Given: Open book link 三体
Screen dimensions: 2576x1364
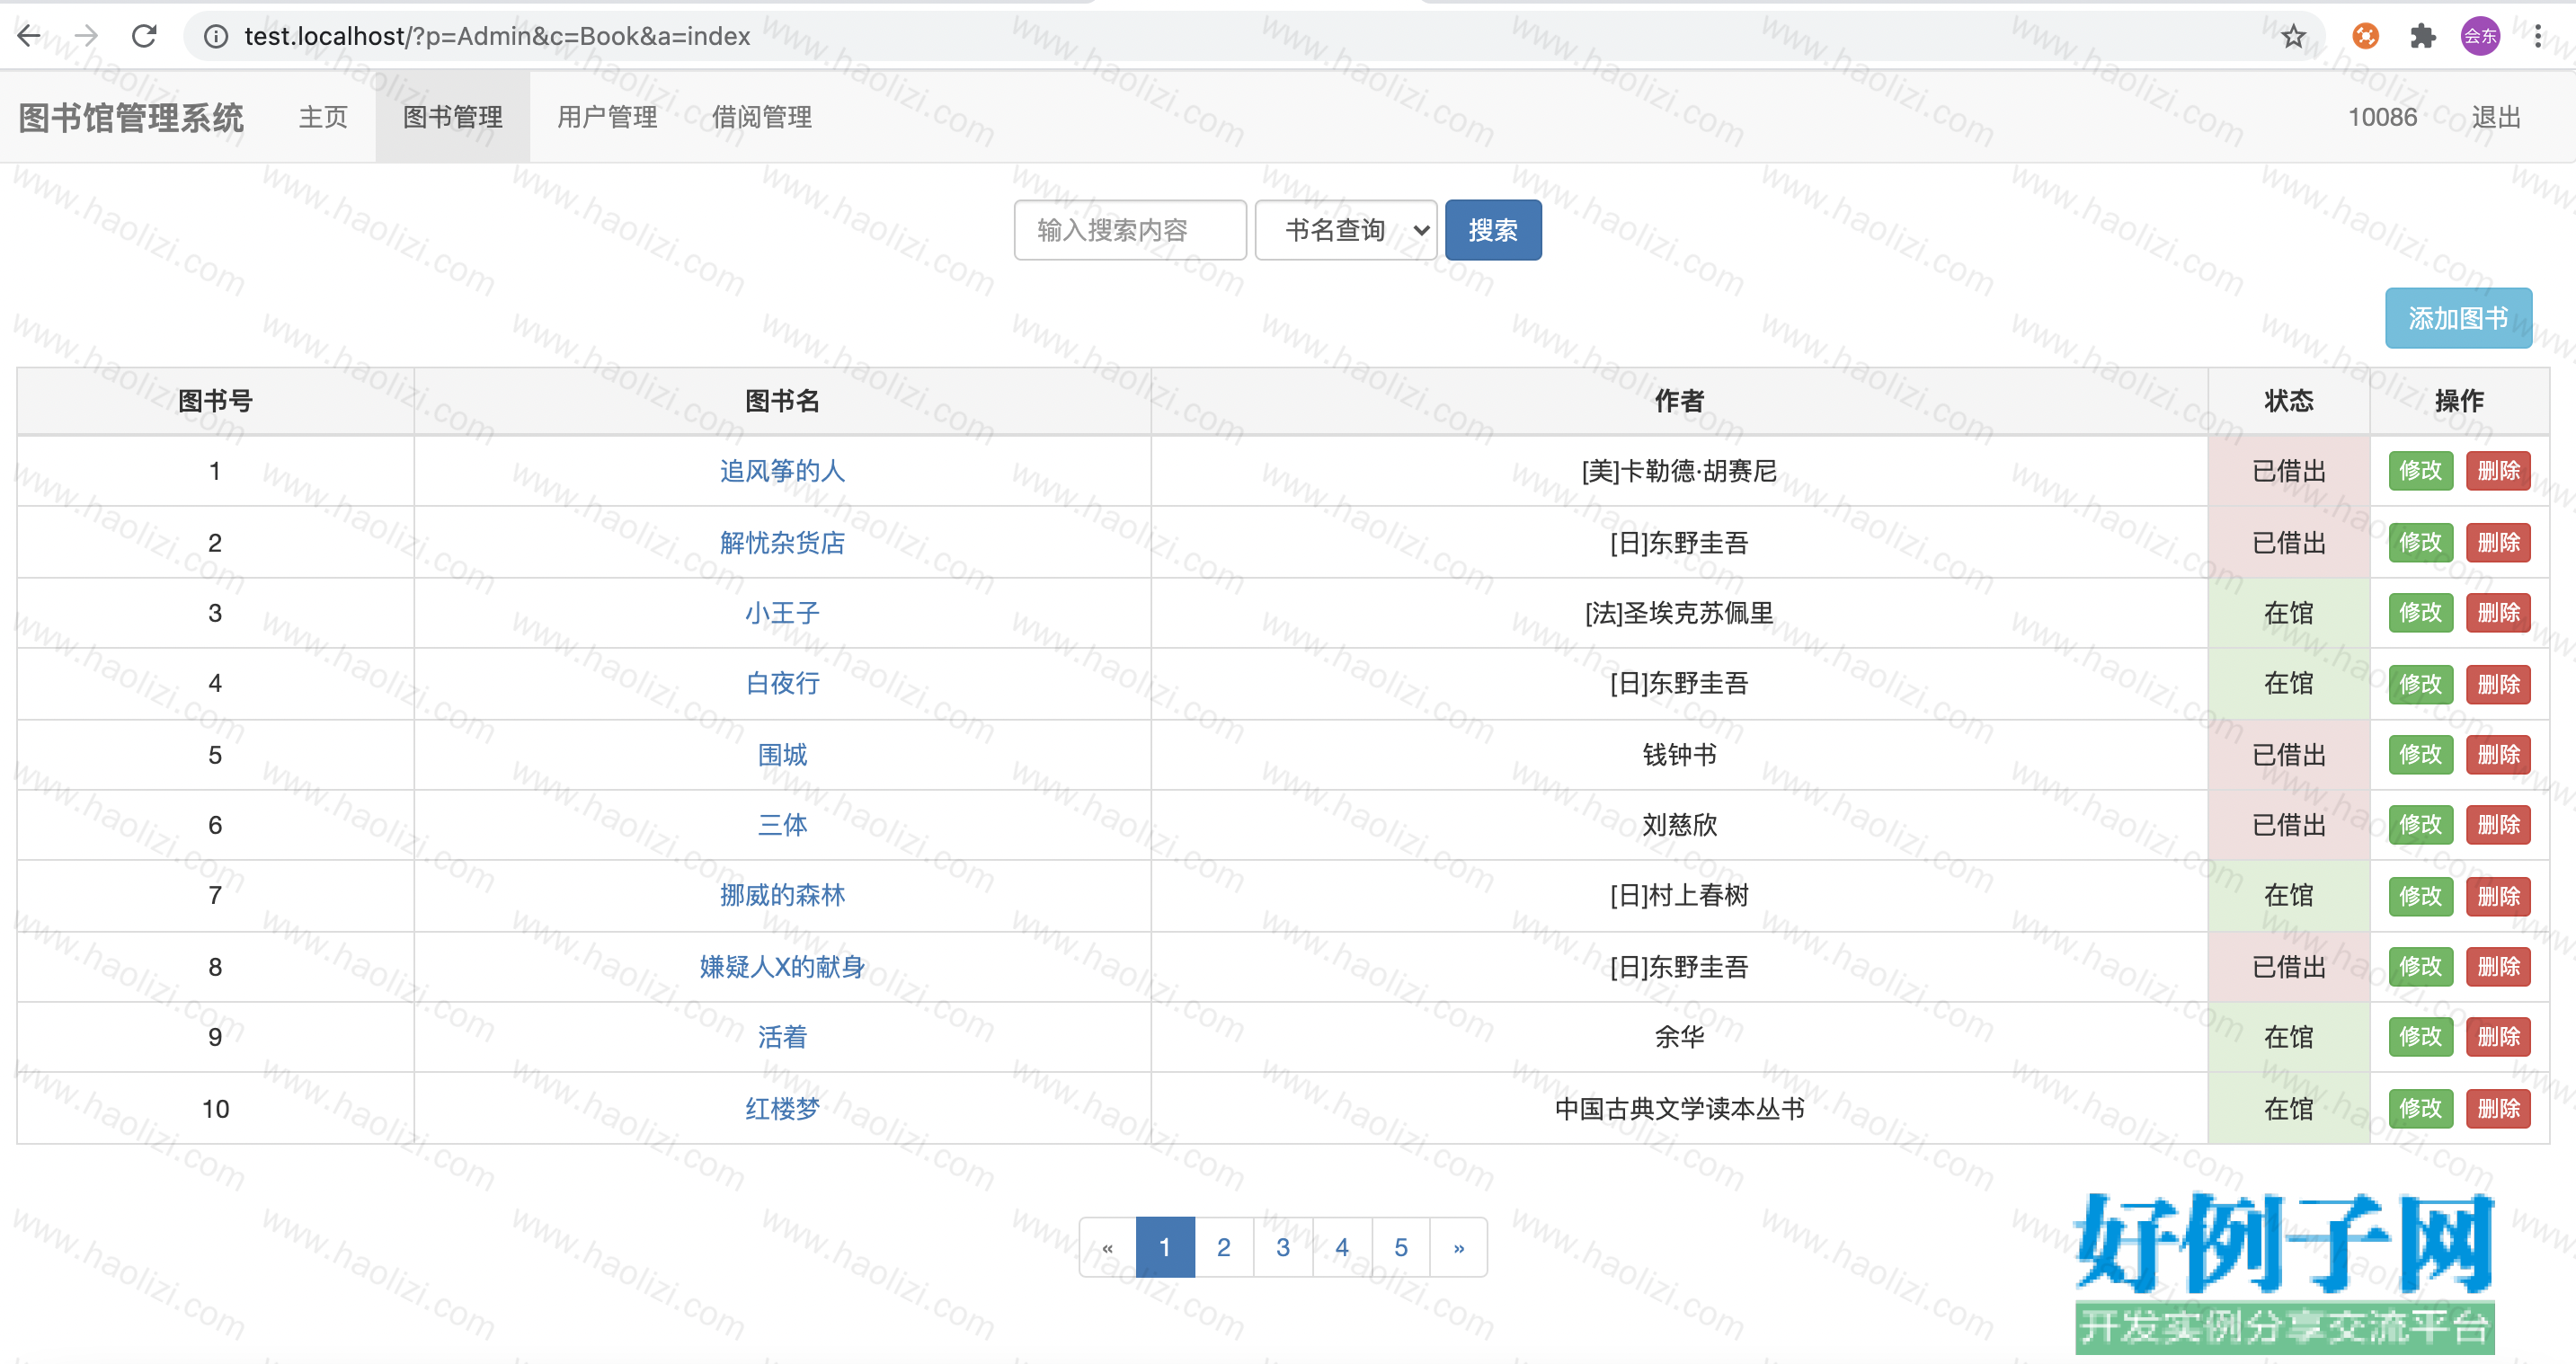Looking at the screenshot, I should [782, 825].
